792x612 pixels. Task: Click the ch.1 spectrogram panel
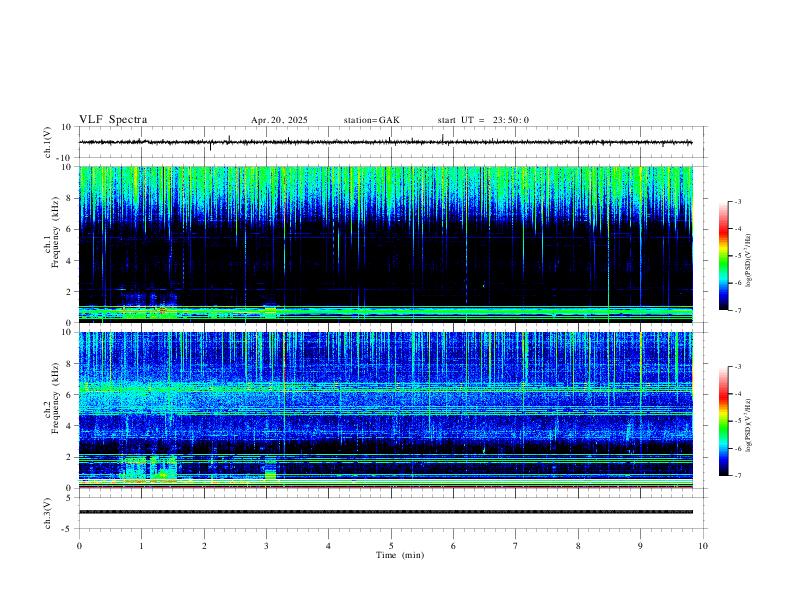point(386,244)
